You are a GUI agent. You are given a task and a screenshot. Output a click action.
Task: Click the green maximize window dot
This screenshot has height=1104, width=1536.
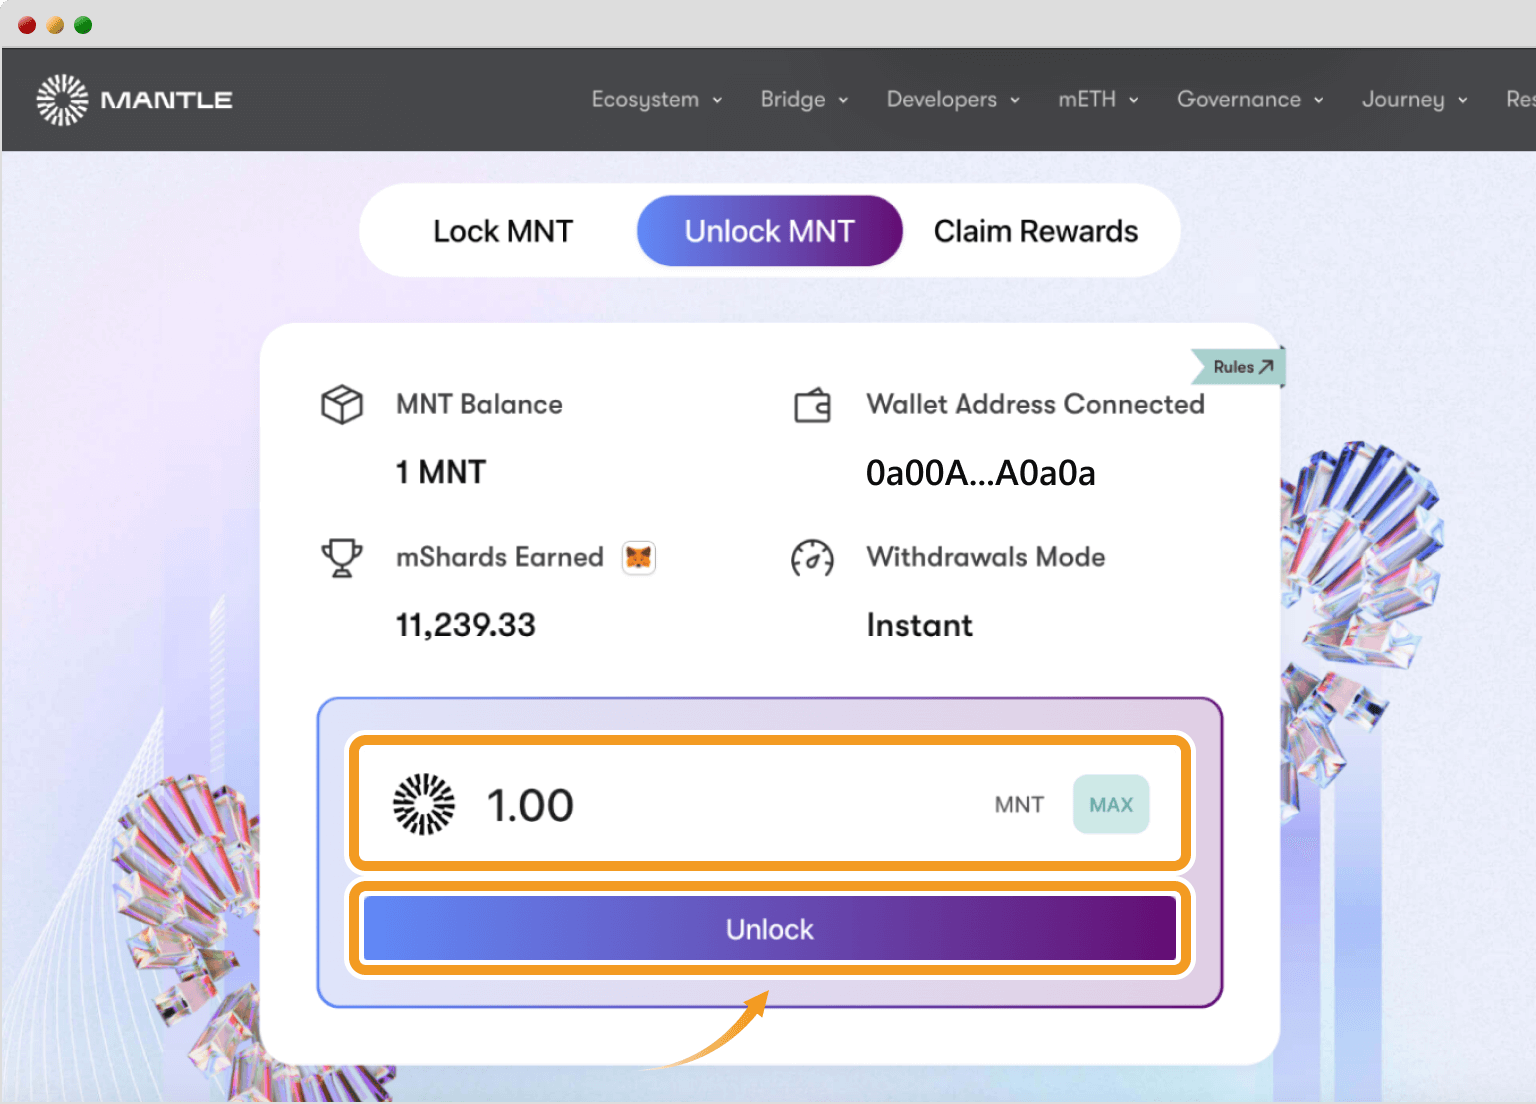83,25
